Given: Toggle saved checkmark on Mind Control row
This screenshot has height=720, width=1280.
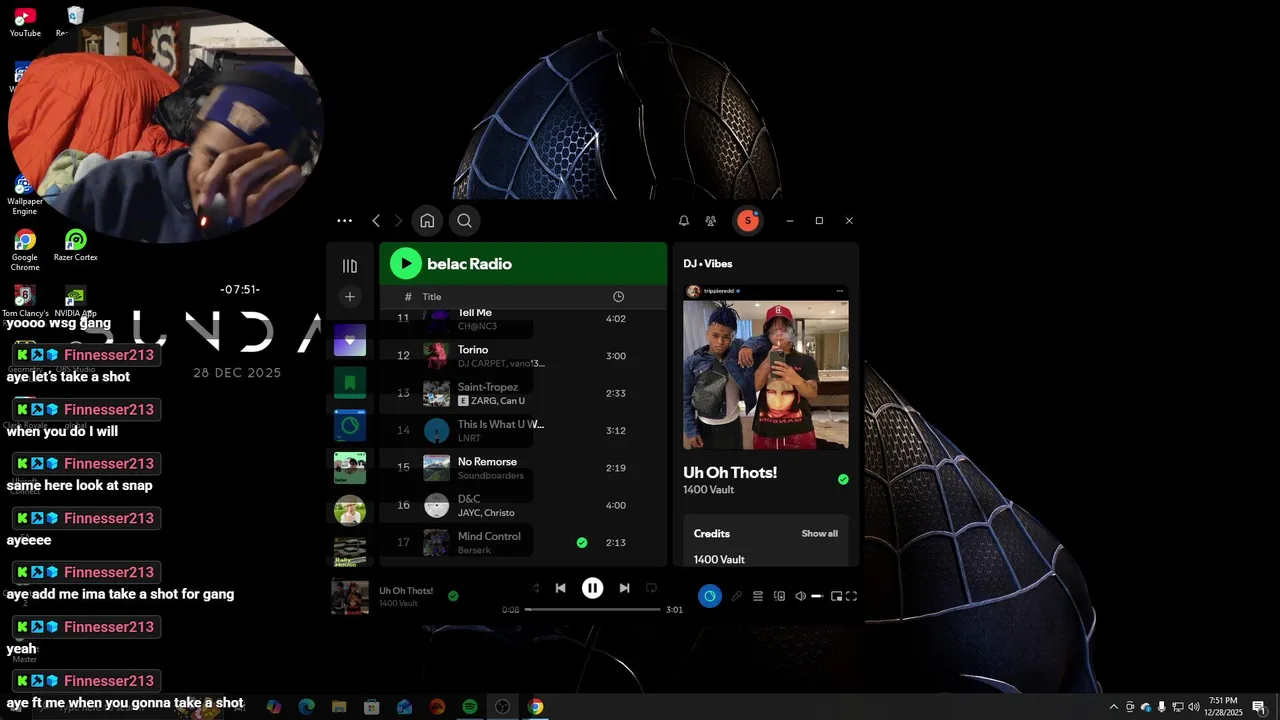Looking at the screenshot, I should (582, 543).
